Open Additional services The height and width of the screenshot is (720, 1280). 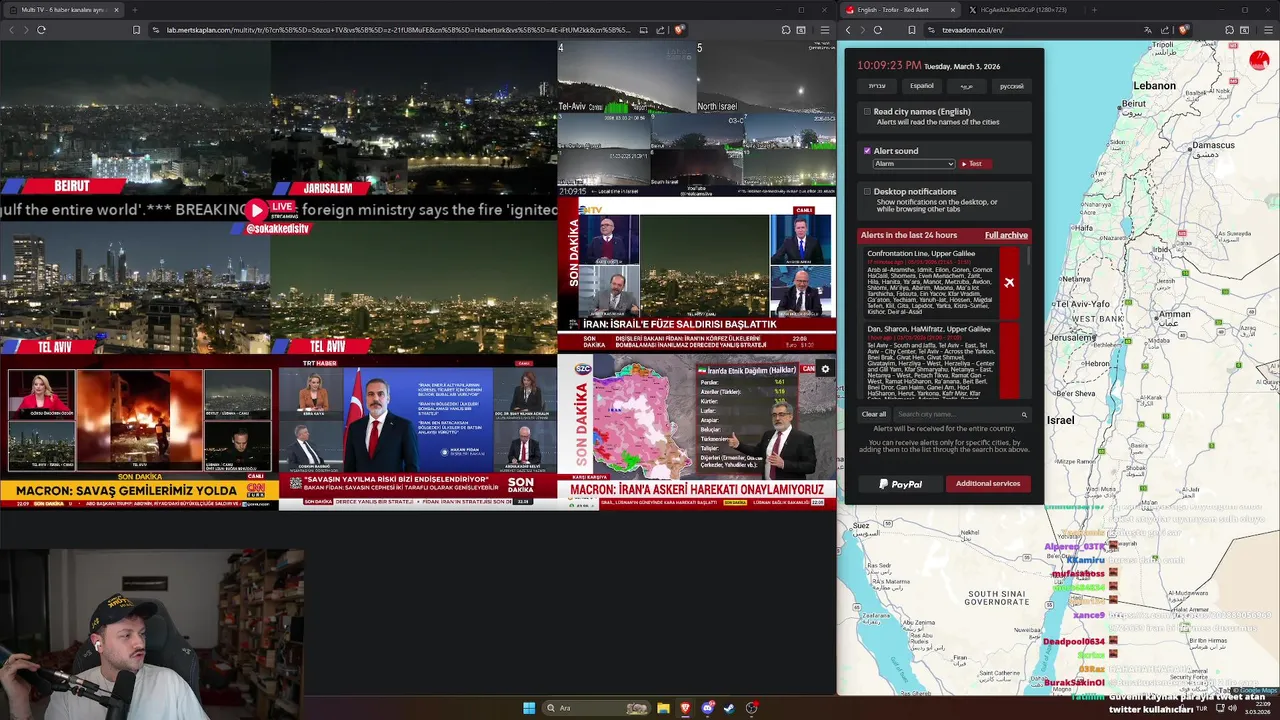[988, 484]
